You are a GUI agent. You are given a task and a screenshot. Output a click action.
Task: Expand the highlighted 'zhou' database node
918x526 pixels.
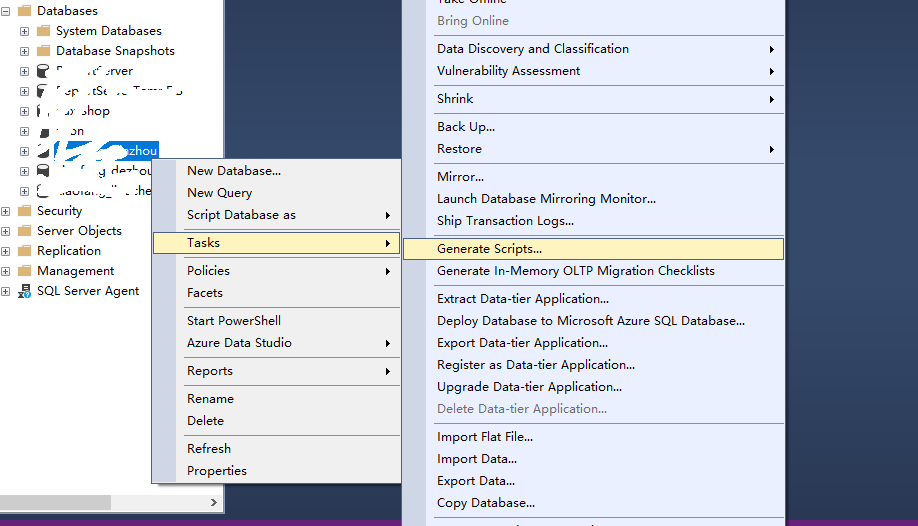pyautogui.click(x=24, y=151)
